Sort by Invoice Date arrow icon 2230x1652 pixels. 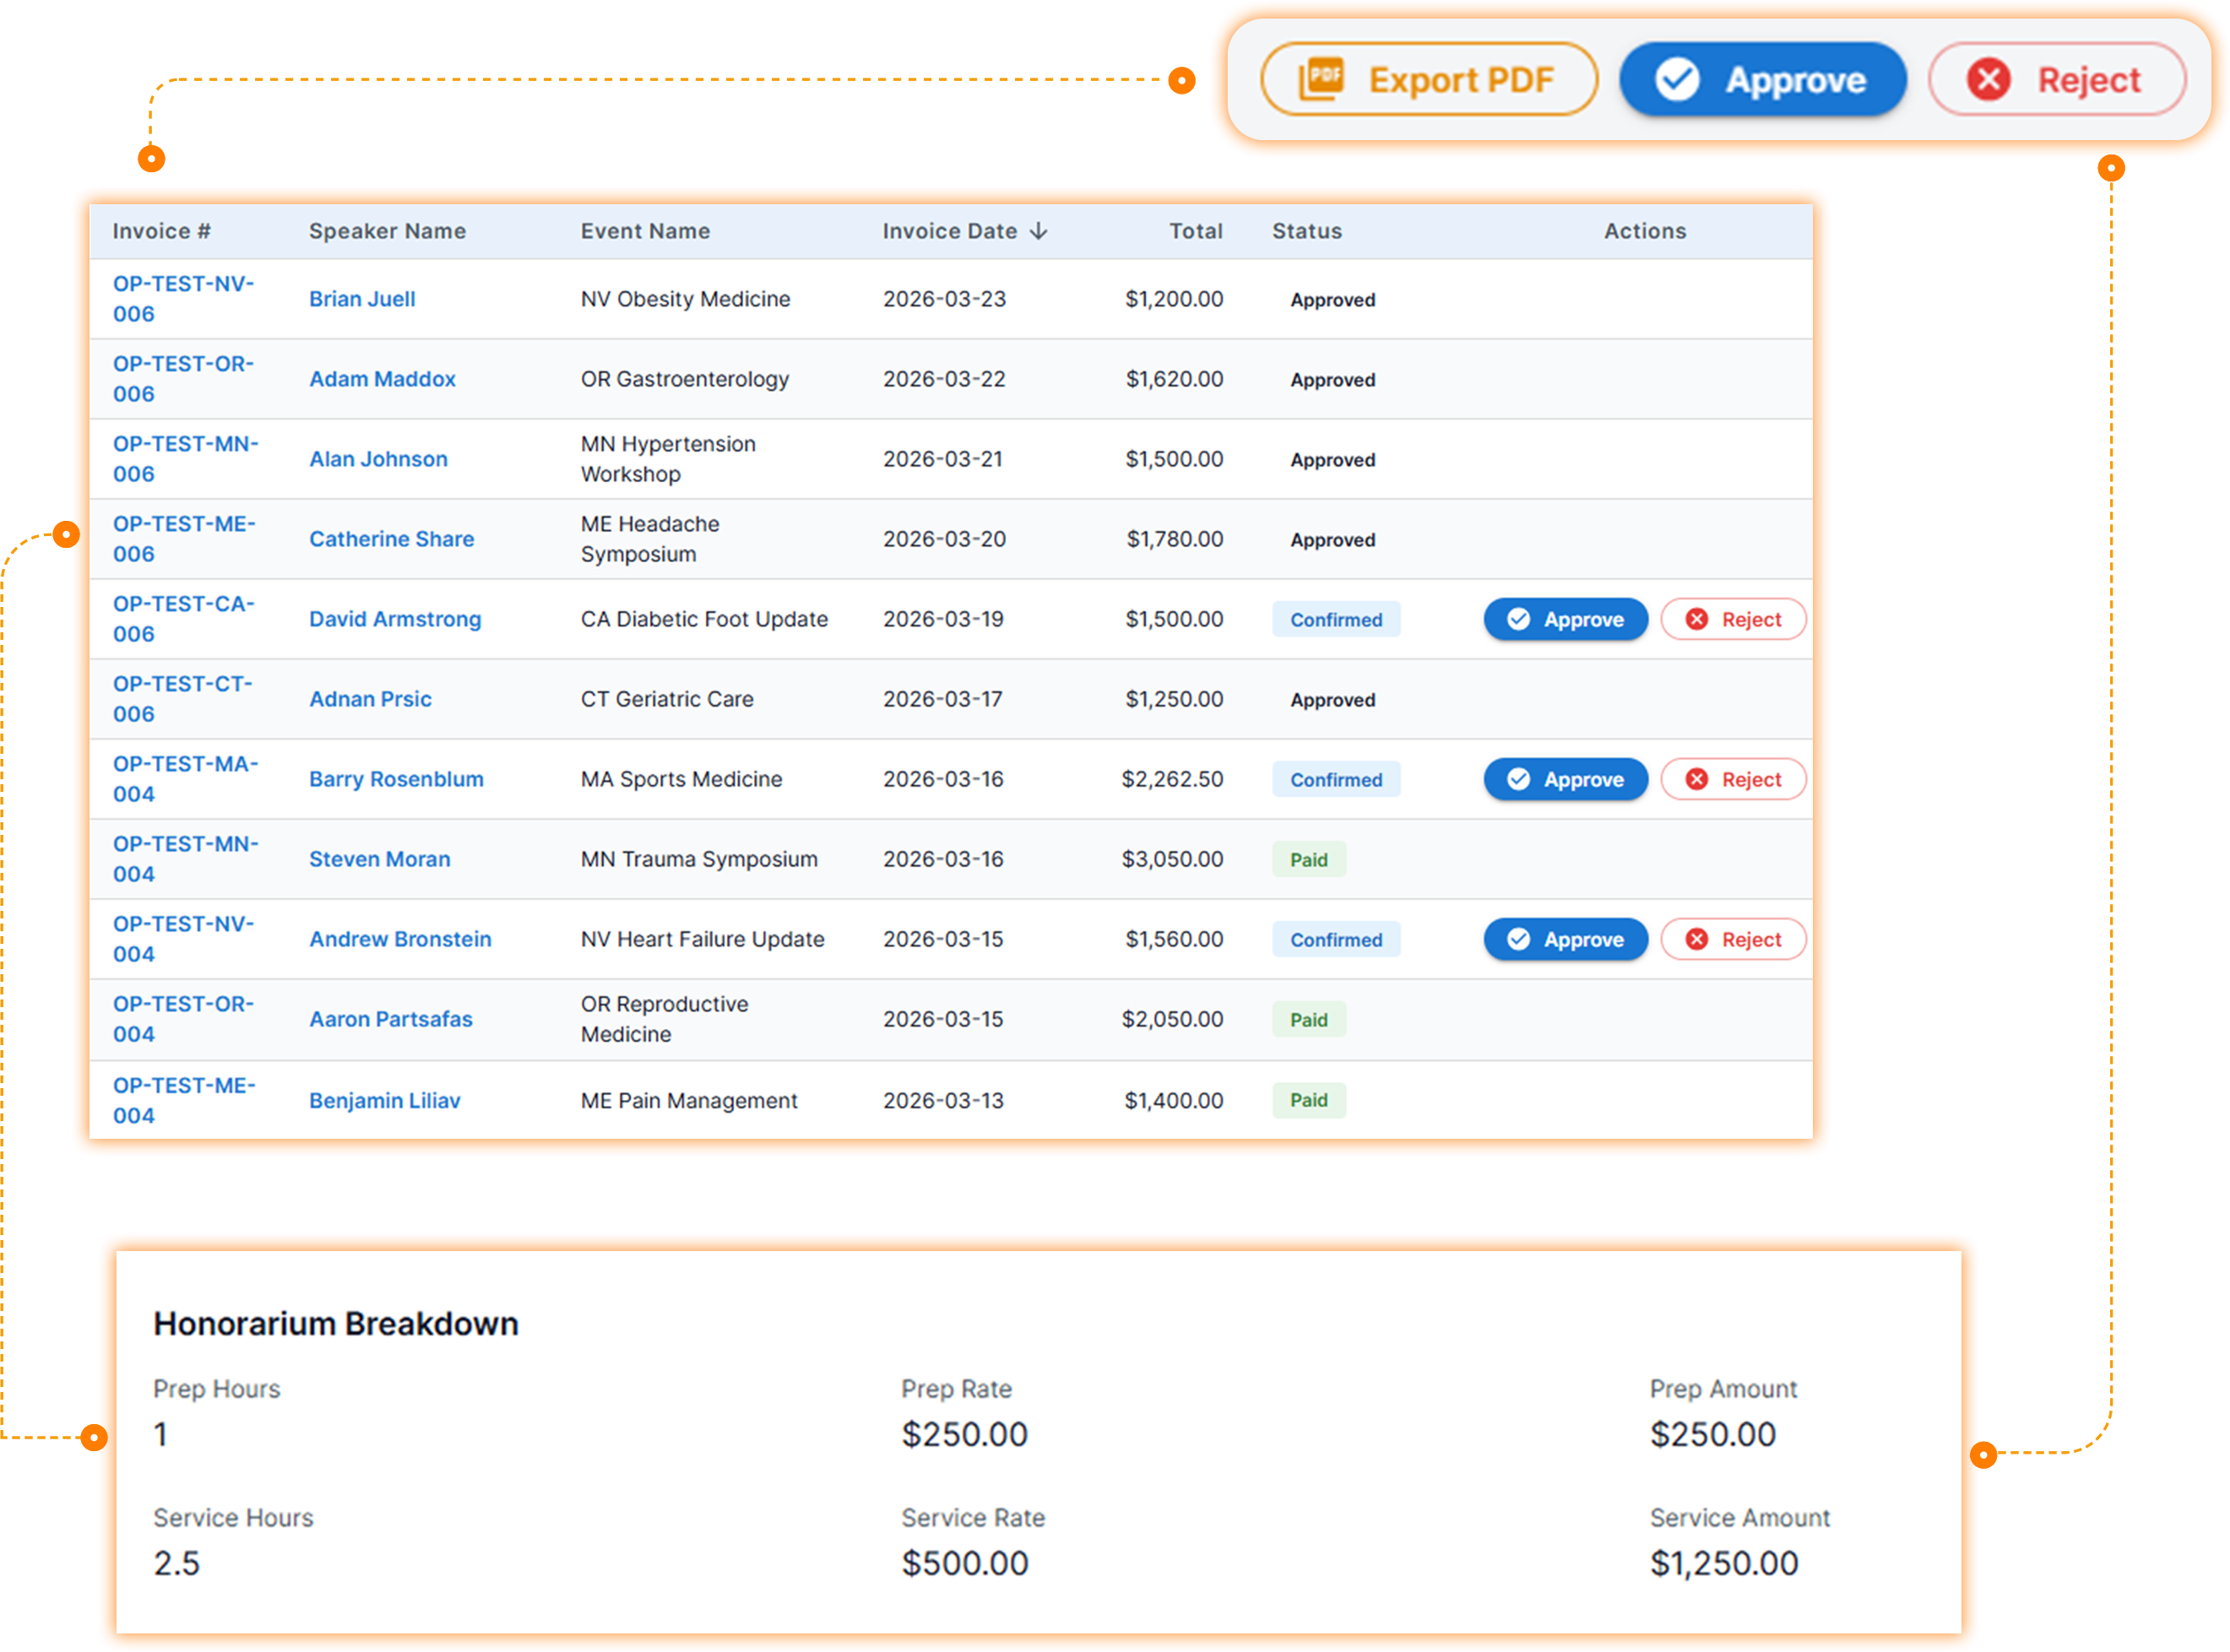pyautogui.click(x=1039, y=231)
